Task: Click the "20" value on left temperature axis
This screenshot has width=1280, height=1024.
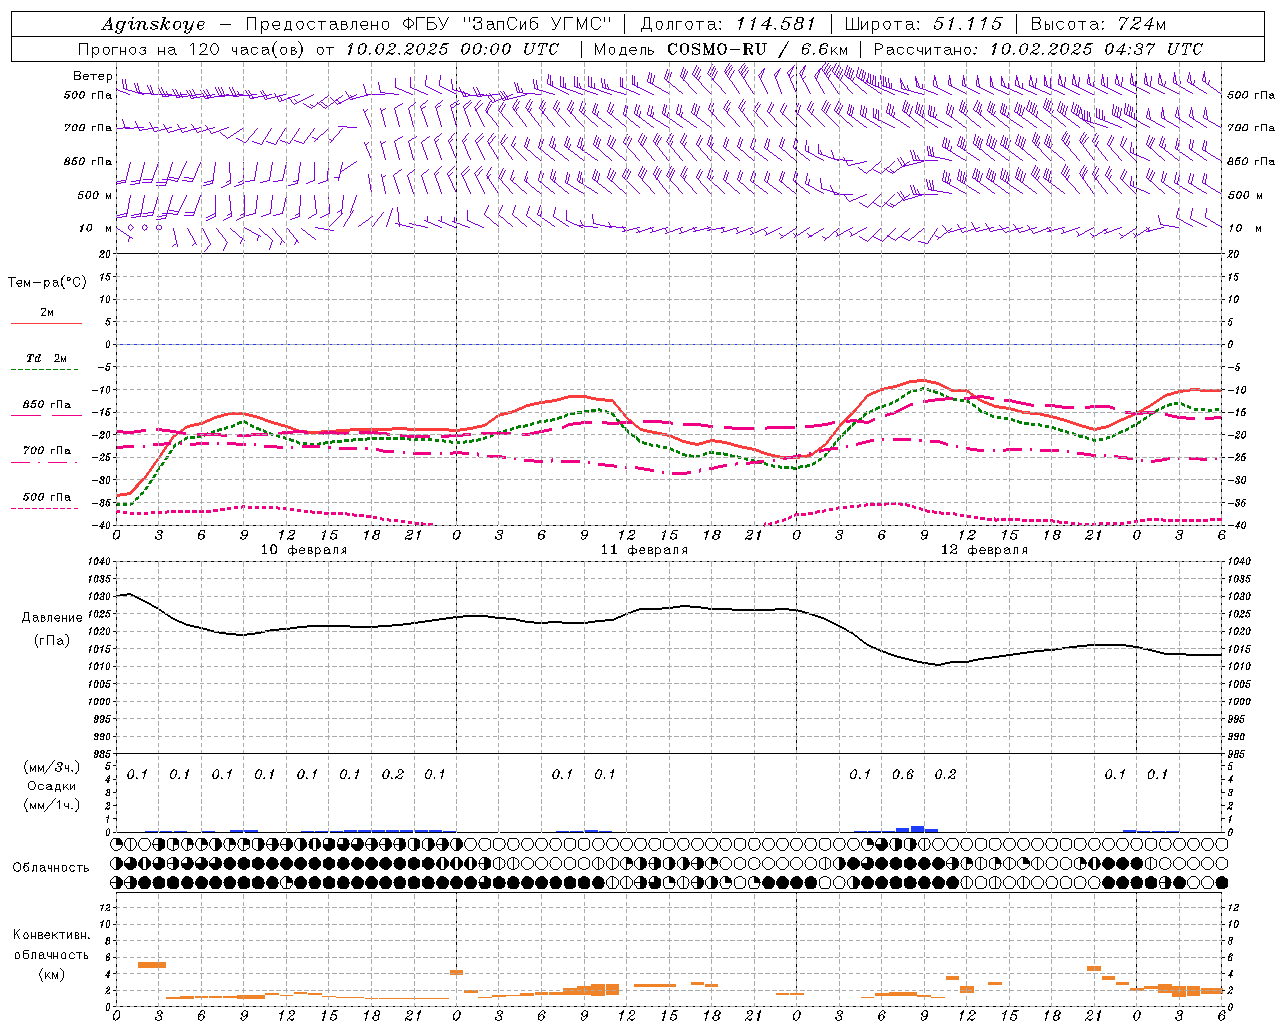Action: (x=106, y=254)
